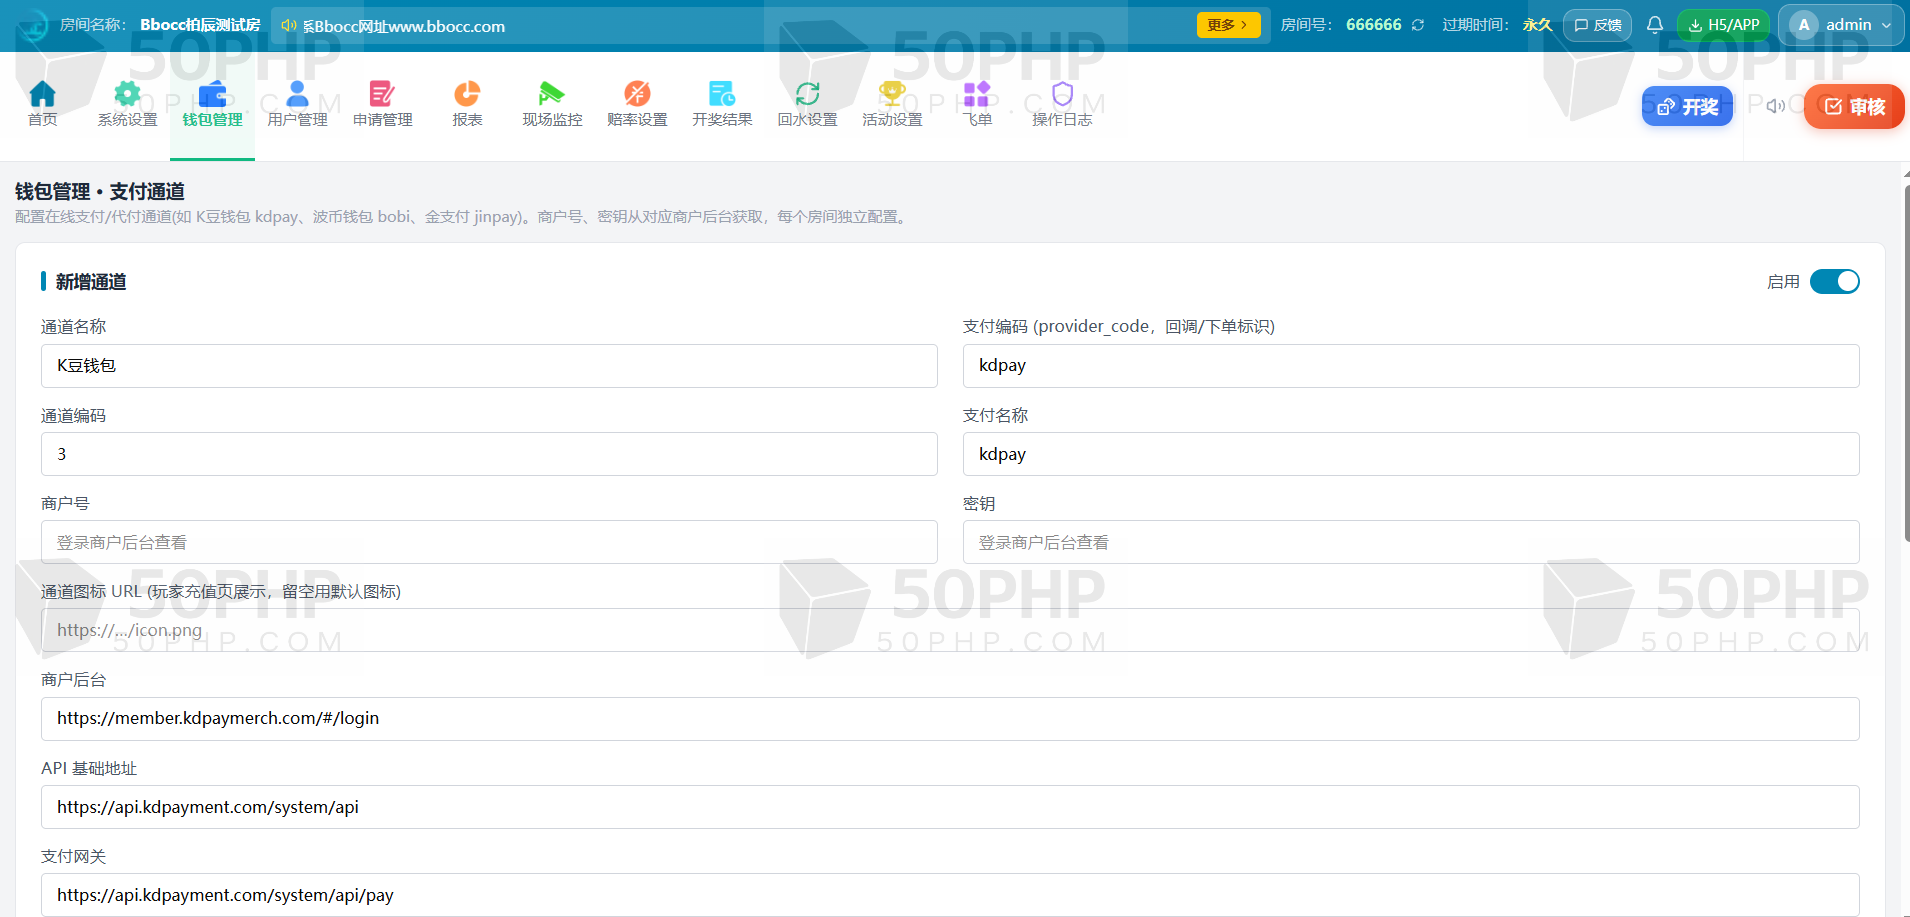Open 回水设置 refresh-arrows icon
1910x917 pixels.
click(x=807, y=94)
